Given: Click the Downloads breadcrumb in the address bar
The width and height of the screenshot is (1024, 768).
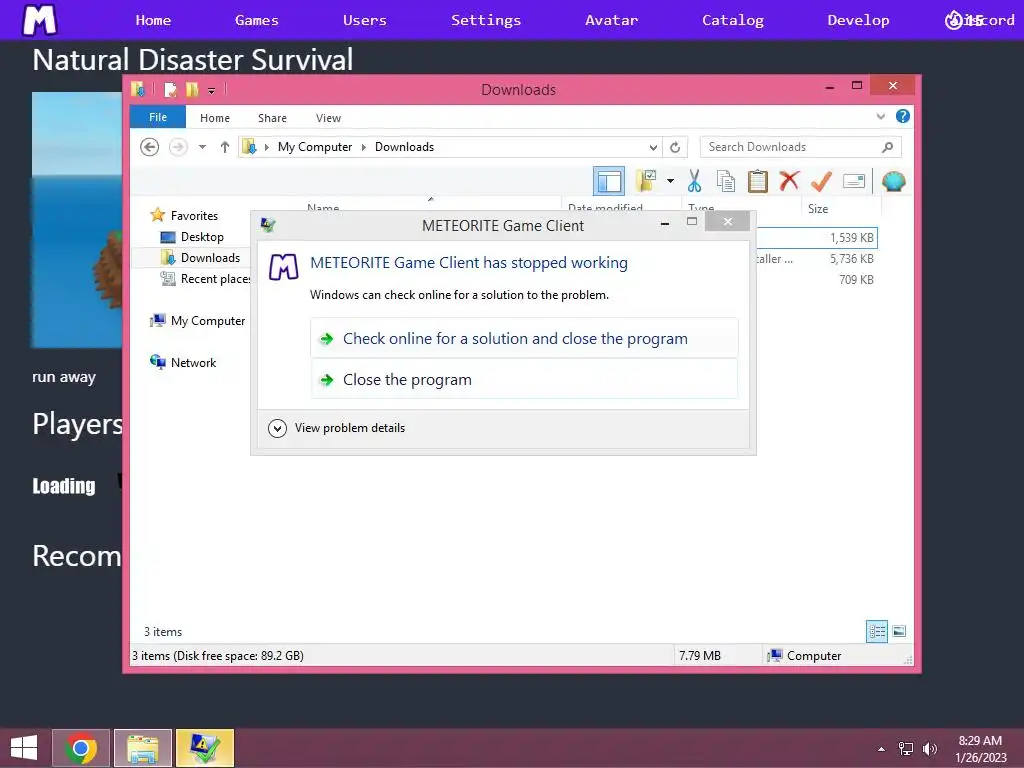Looking at the screenshot, I should point(404,147).
